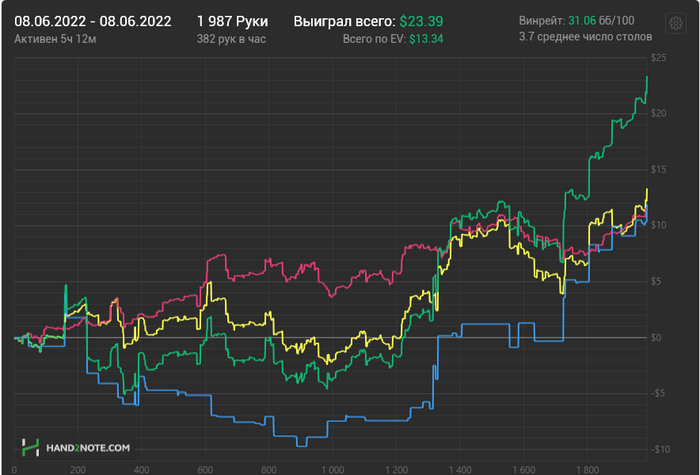Click the $20 y-axis label
Viewport: 700px width, 475px height.
click(658, 113)
